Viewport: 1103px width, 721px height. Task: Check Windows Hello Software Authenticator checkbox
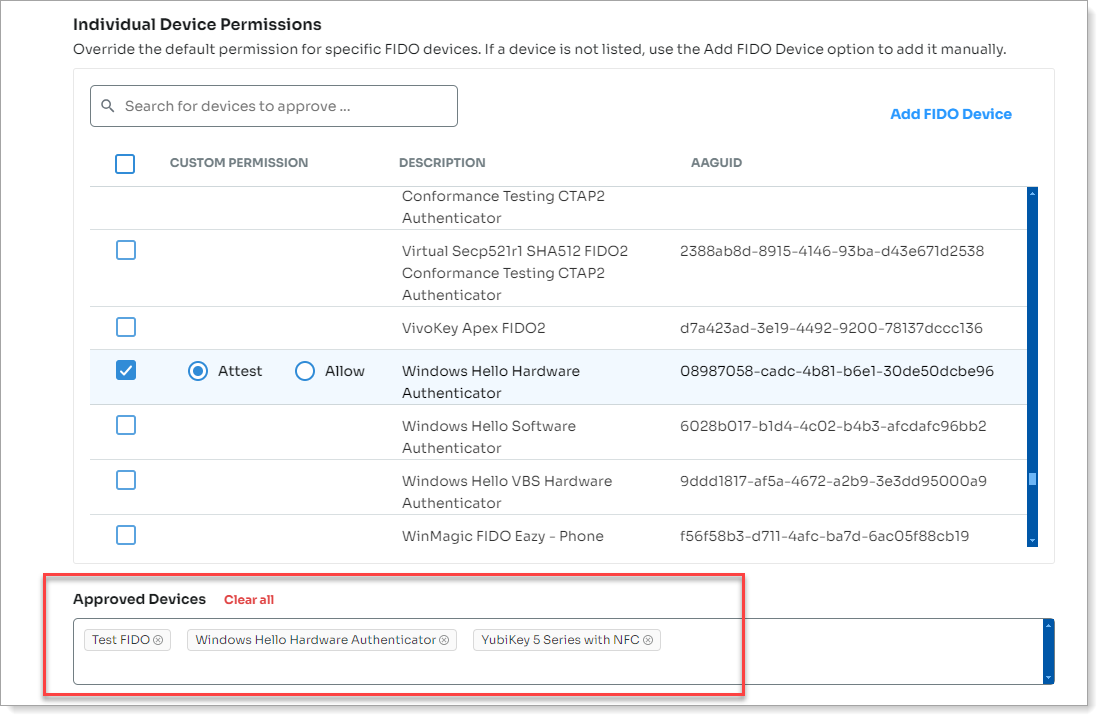pyautogui.click(x=126, y=426)
